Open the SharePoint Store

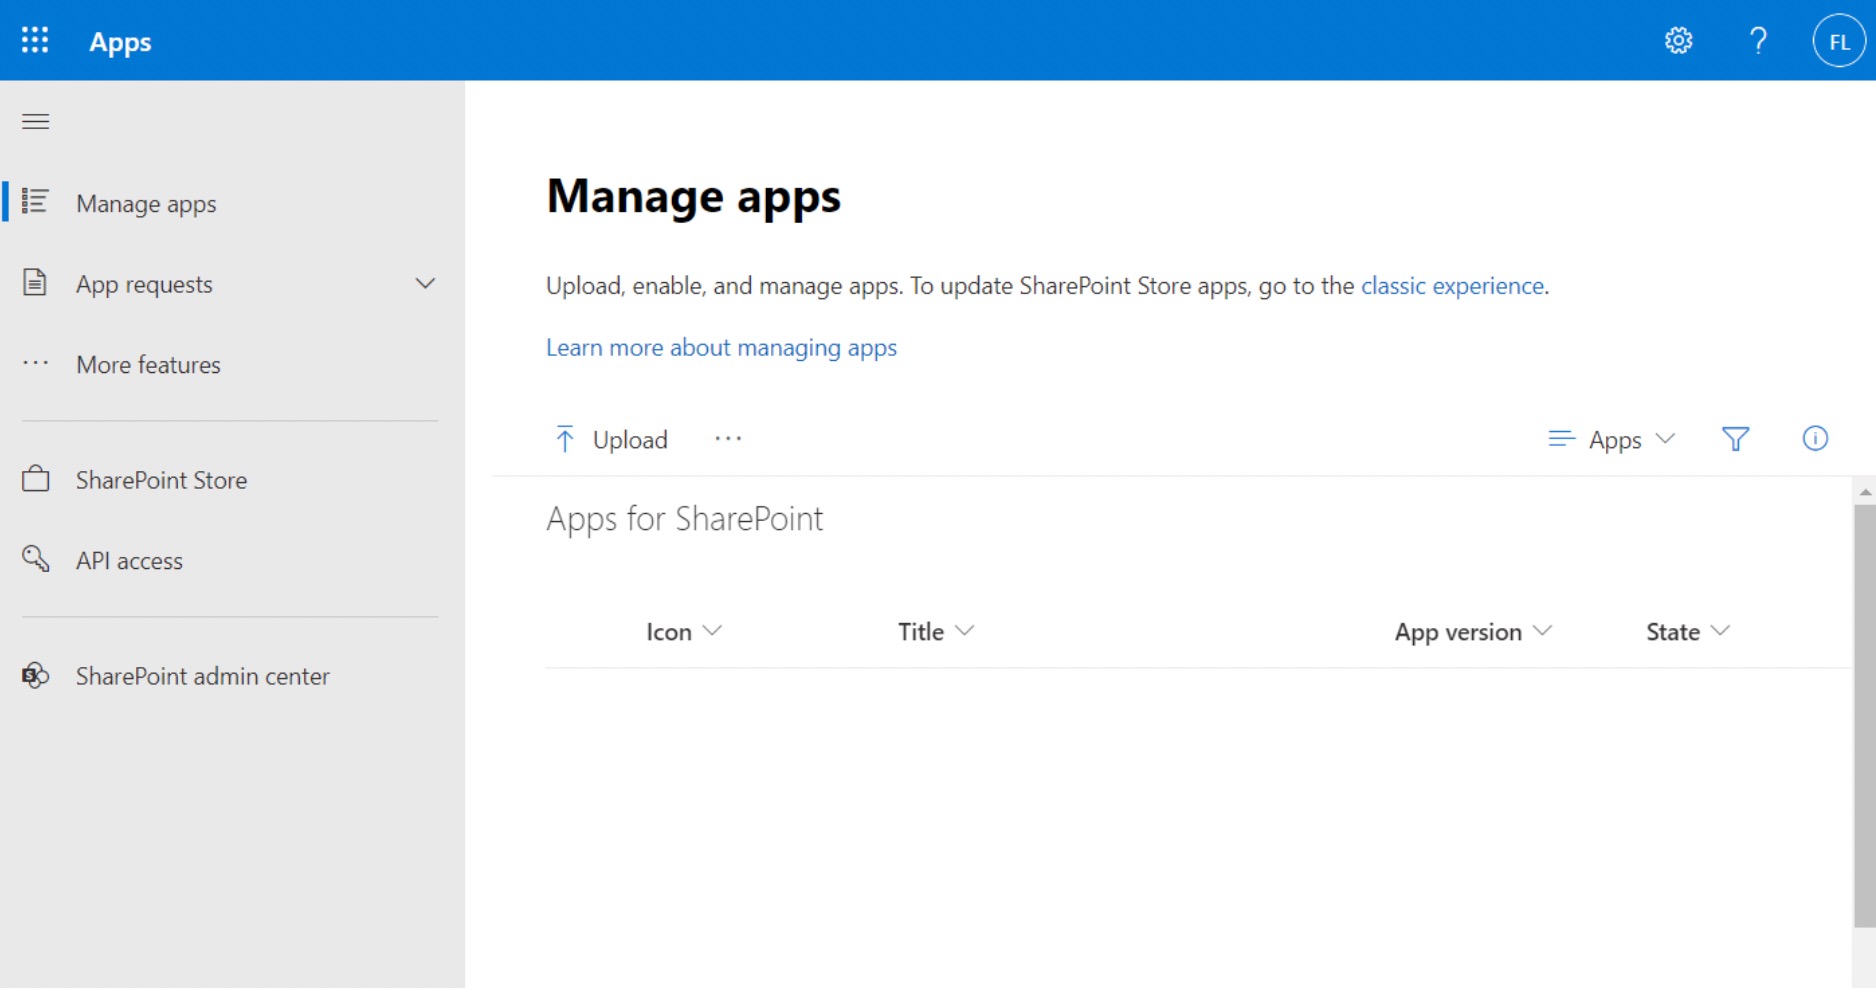tap(161, 480)
